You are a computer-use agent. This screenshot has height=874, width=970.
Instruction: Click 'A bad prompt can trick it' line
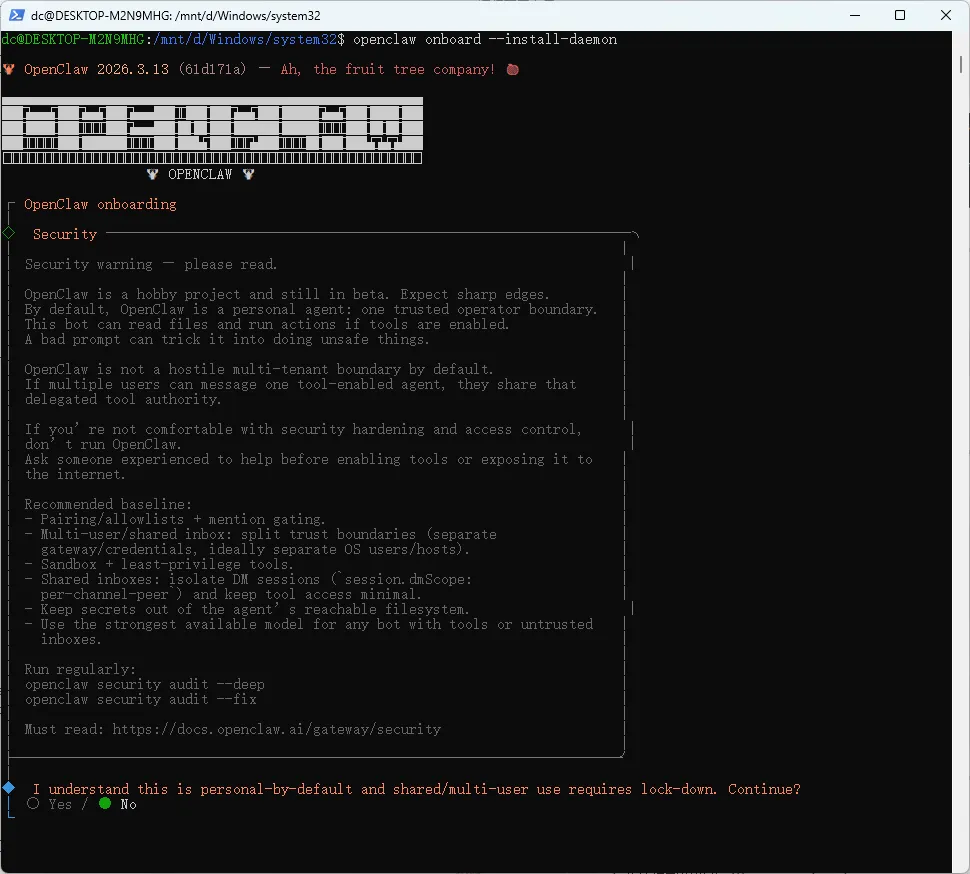point(227,340)
